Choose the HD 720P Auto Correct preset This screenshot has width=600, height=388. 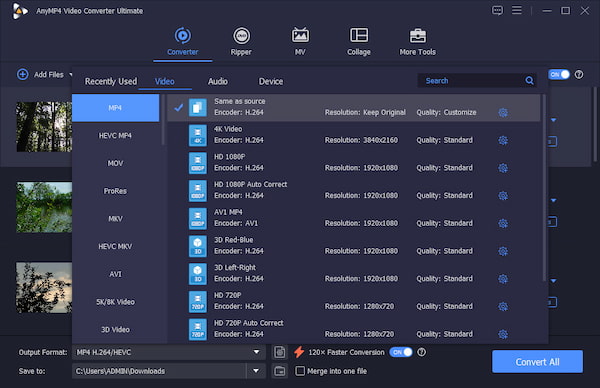point(354,329)
